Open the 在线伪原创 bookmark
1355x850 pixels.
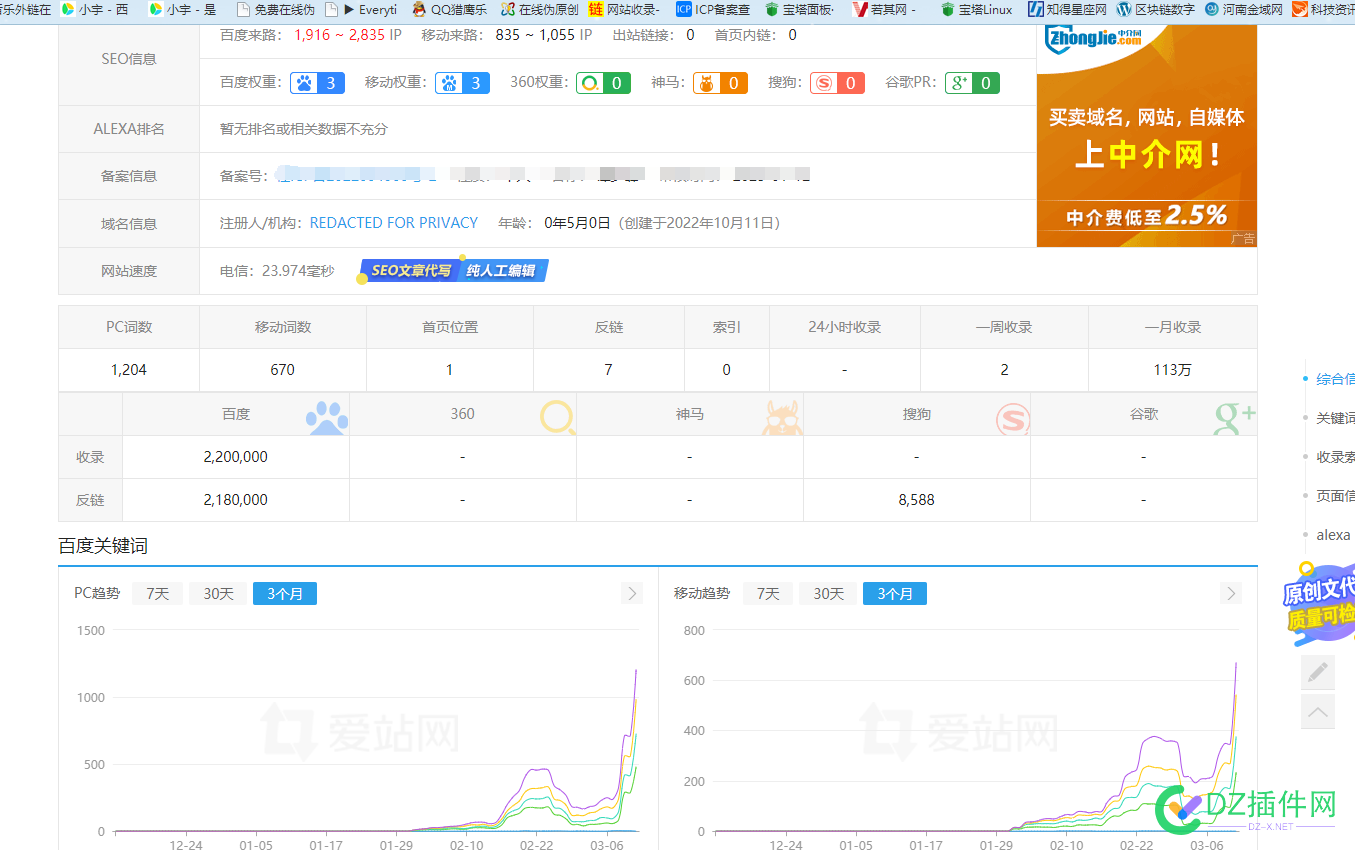coord(539,9)
